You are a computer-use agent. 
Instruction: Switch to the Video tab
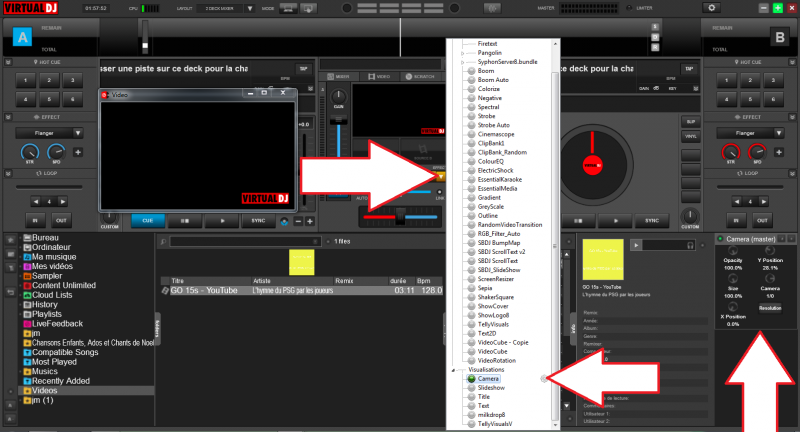380,77
